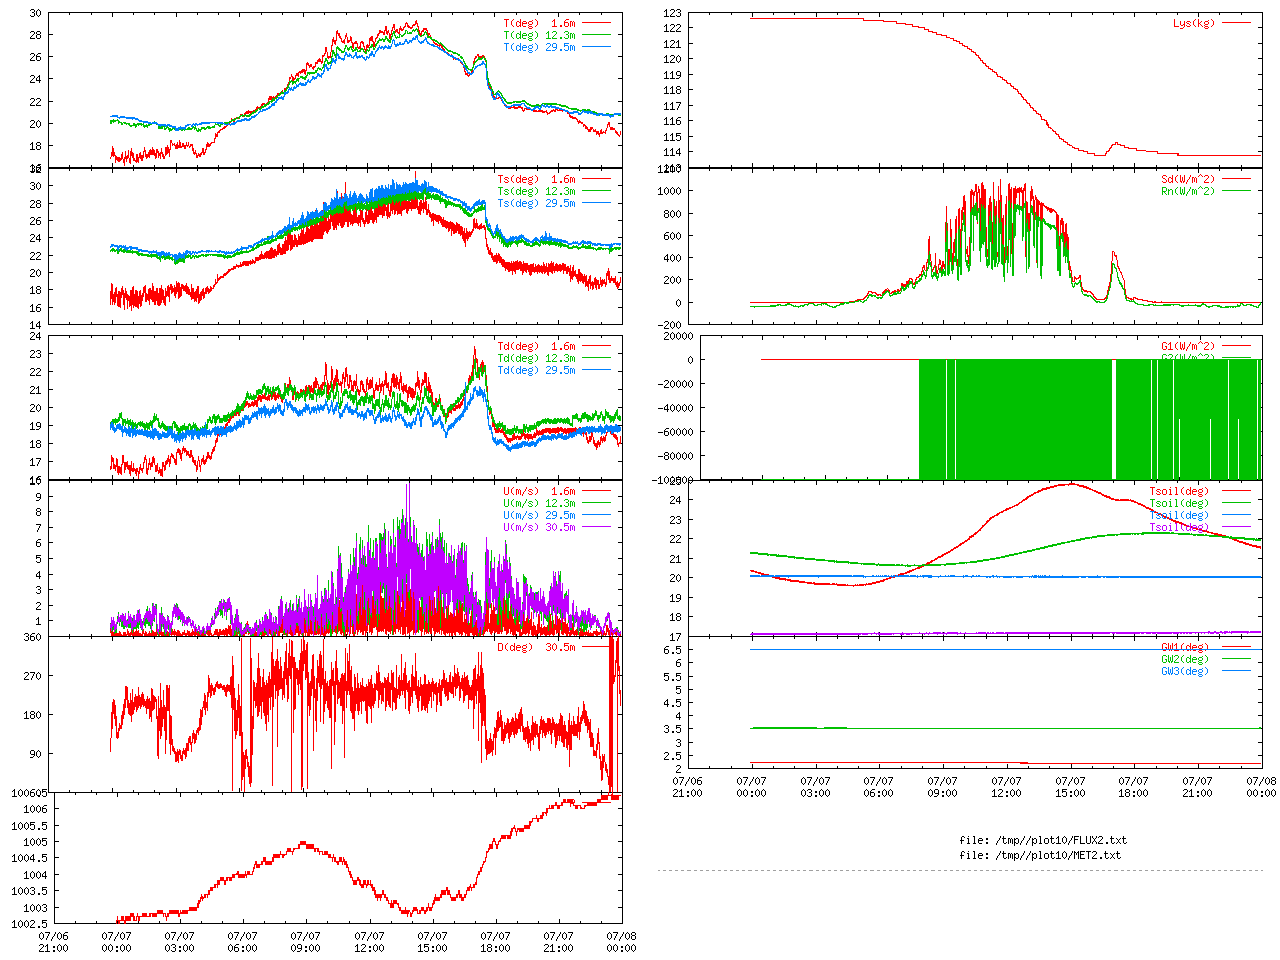Image resolution: width=1280 pixels, height=960 pixels.
Task: Click the "1005.5" axis tick label
Action: tap(30, 825)
